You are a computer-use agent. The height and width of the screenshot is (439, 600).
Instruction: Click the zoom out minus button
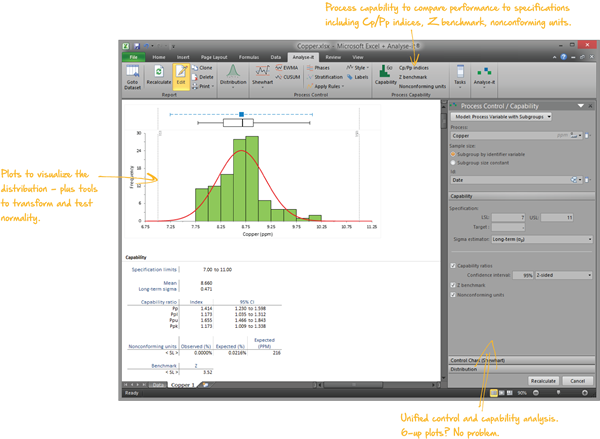536,393
